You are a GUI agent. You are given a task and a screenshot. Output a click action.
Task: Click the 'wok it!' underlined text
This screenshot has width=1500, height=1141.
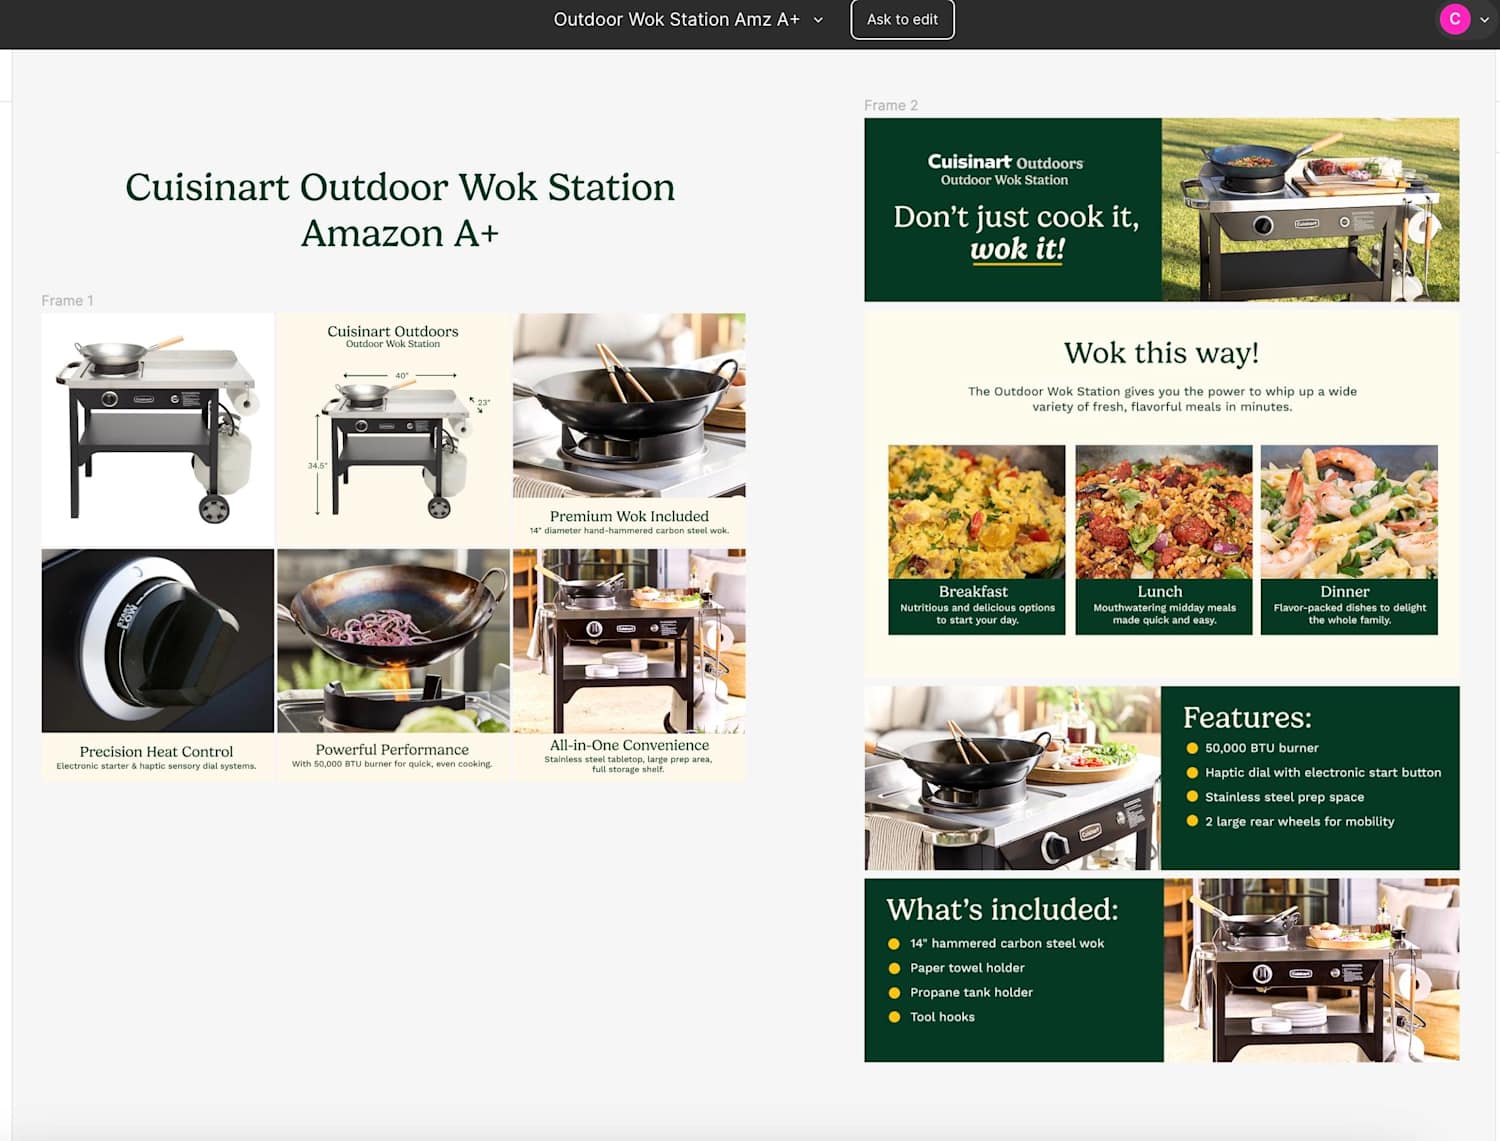1017,248
